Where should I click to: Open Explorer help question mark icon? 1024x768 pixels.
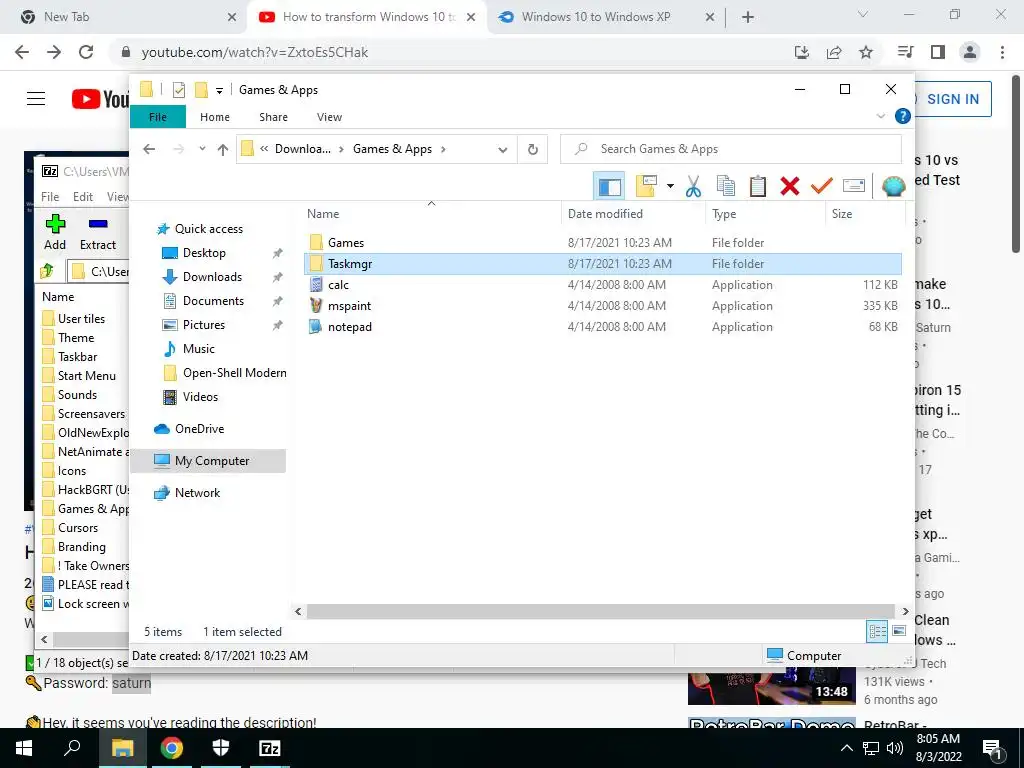tap(903, 116)
